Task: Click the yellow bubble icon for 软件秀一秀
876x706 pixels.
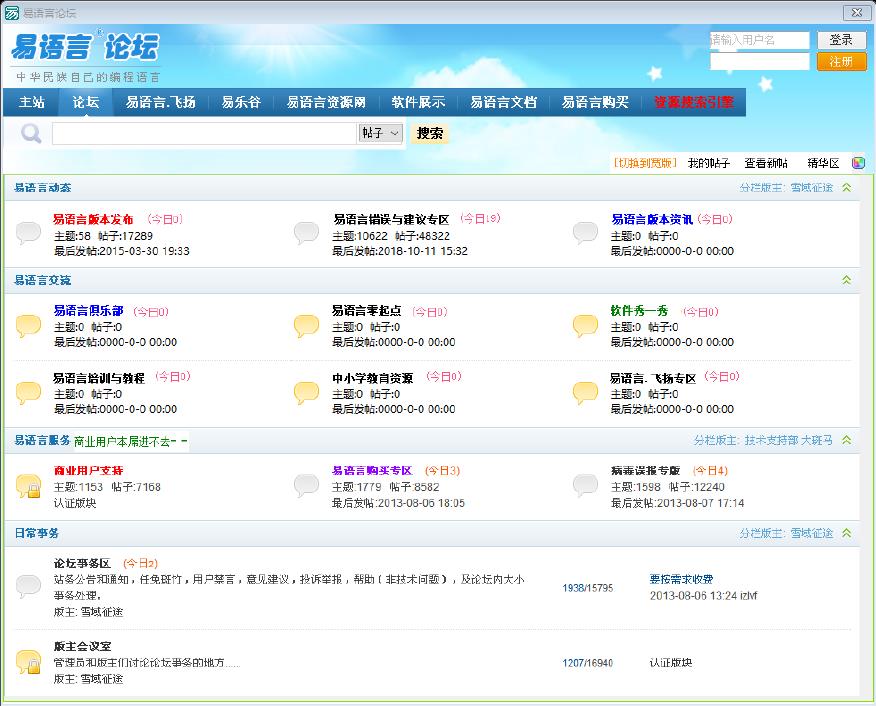Action: tap(585, 326)
